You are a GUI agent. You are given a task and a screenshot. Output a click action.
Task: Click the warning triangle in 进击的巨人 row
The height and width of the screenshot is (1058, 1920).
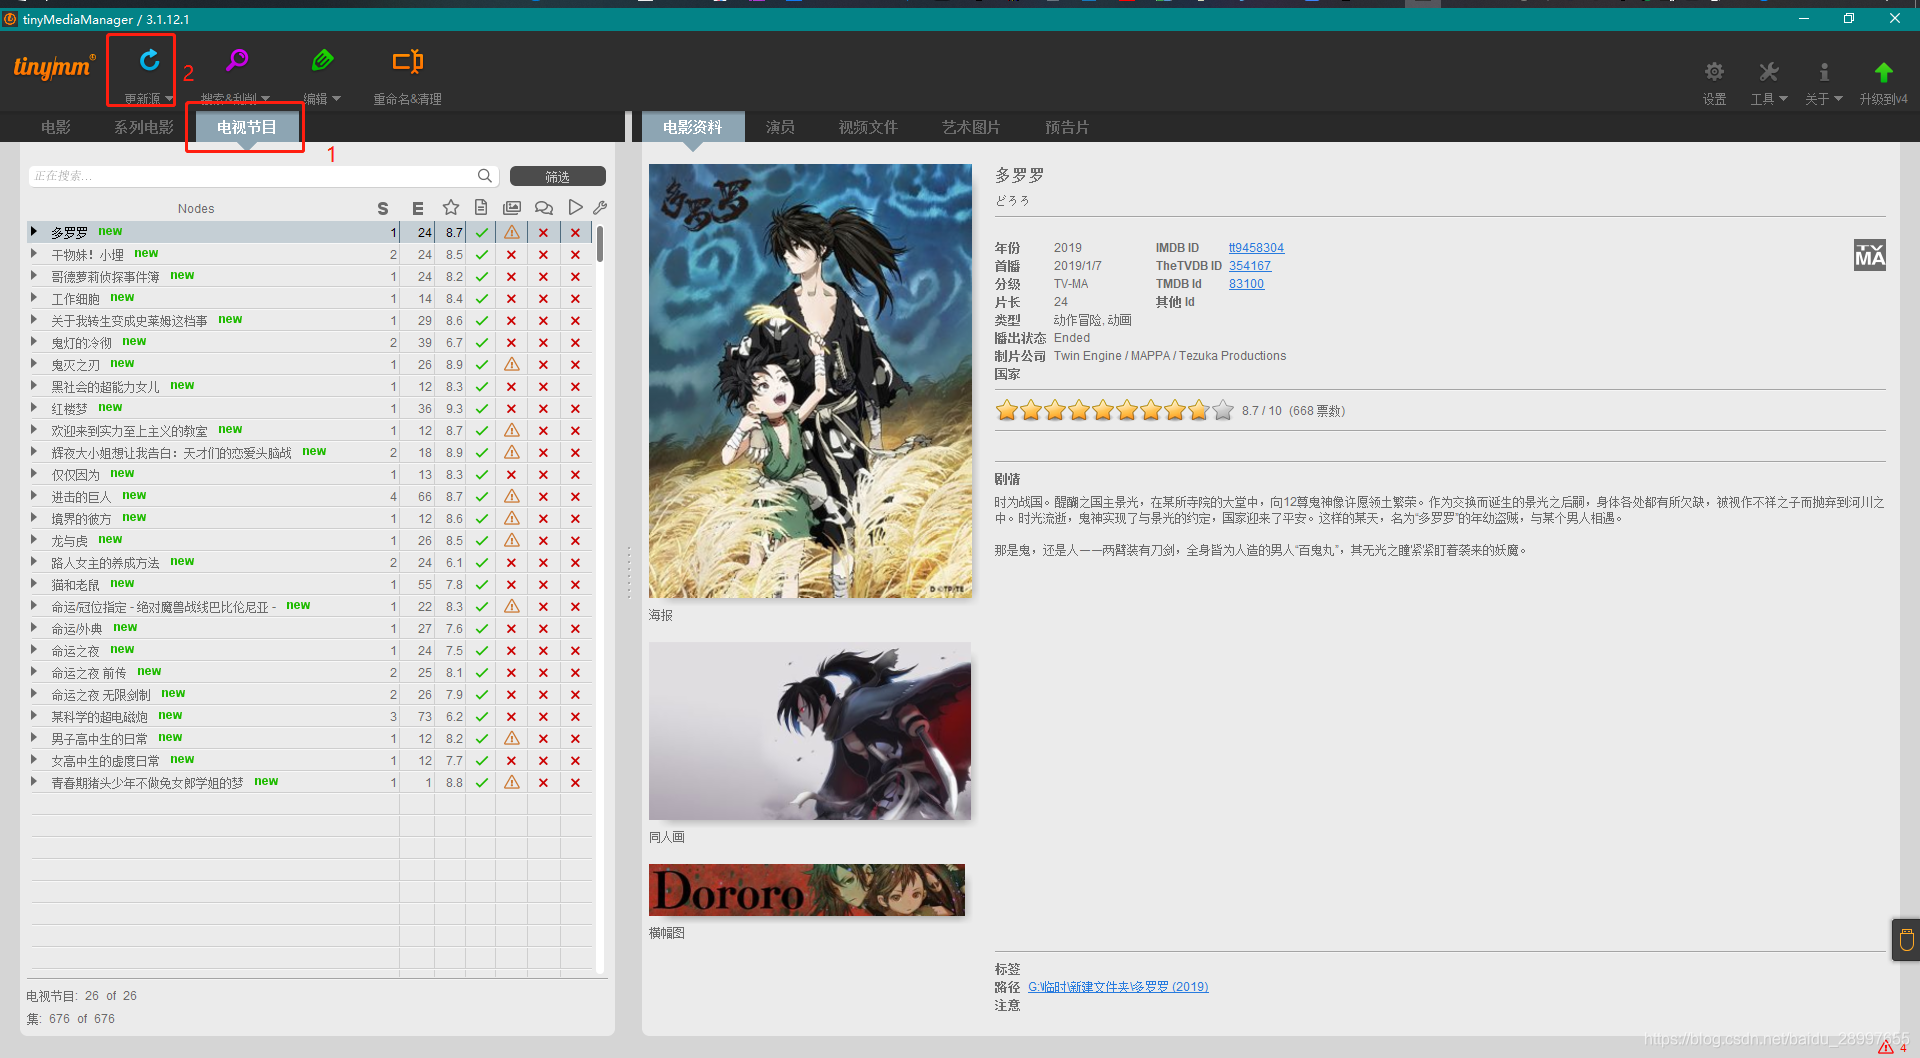point(512,496)
